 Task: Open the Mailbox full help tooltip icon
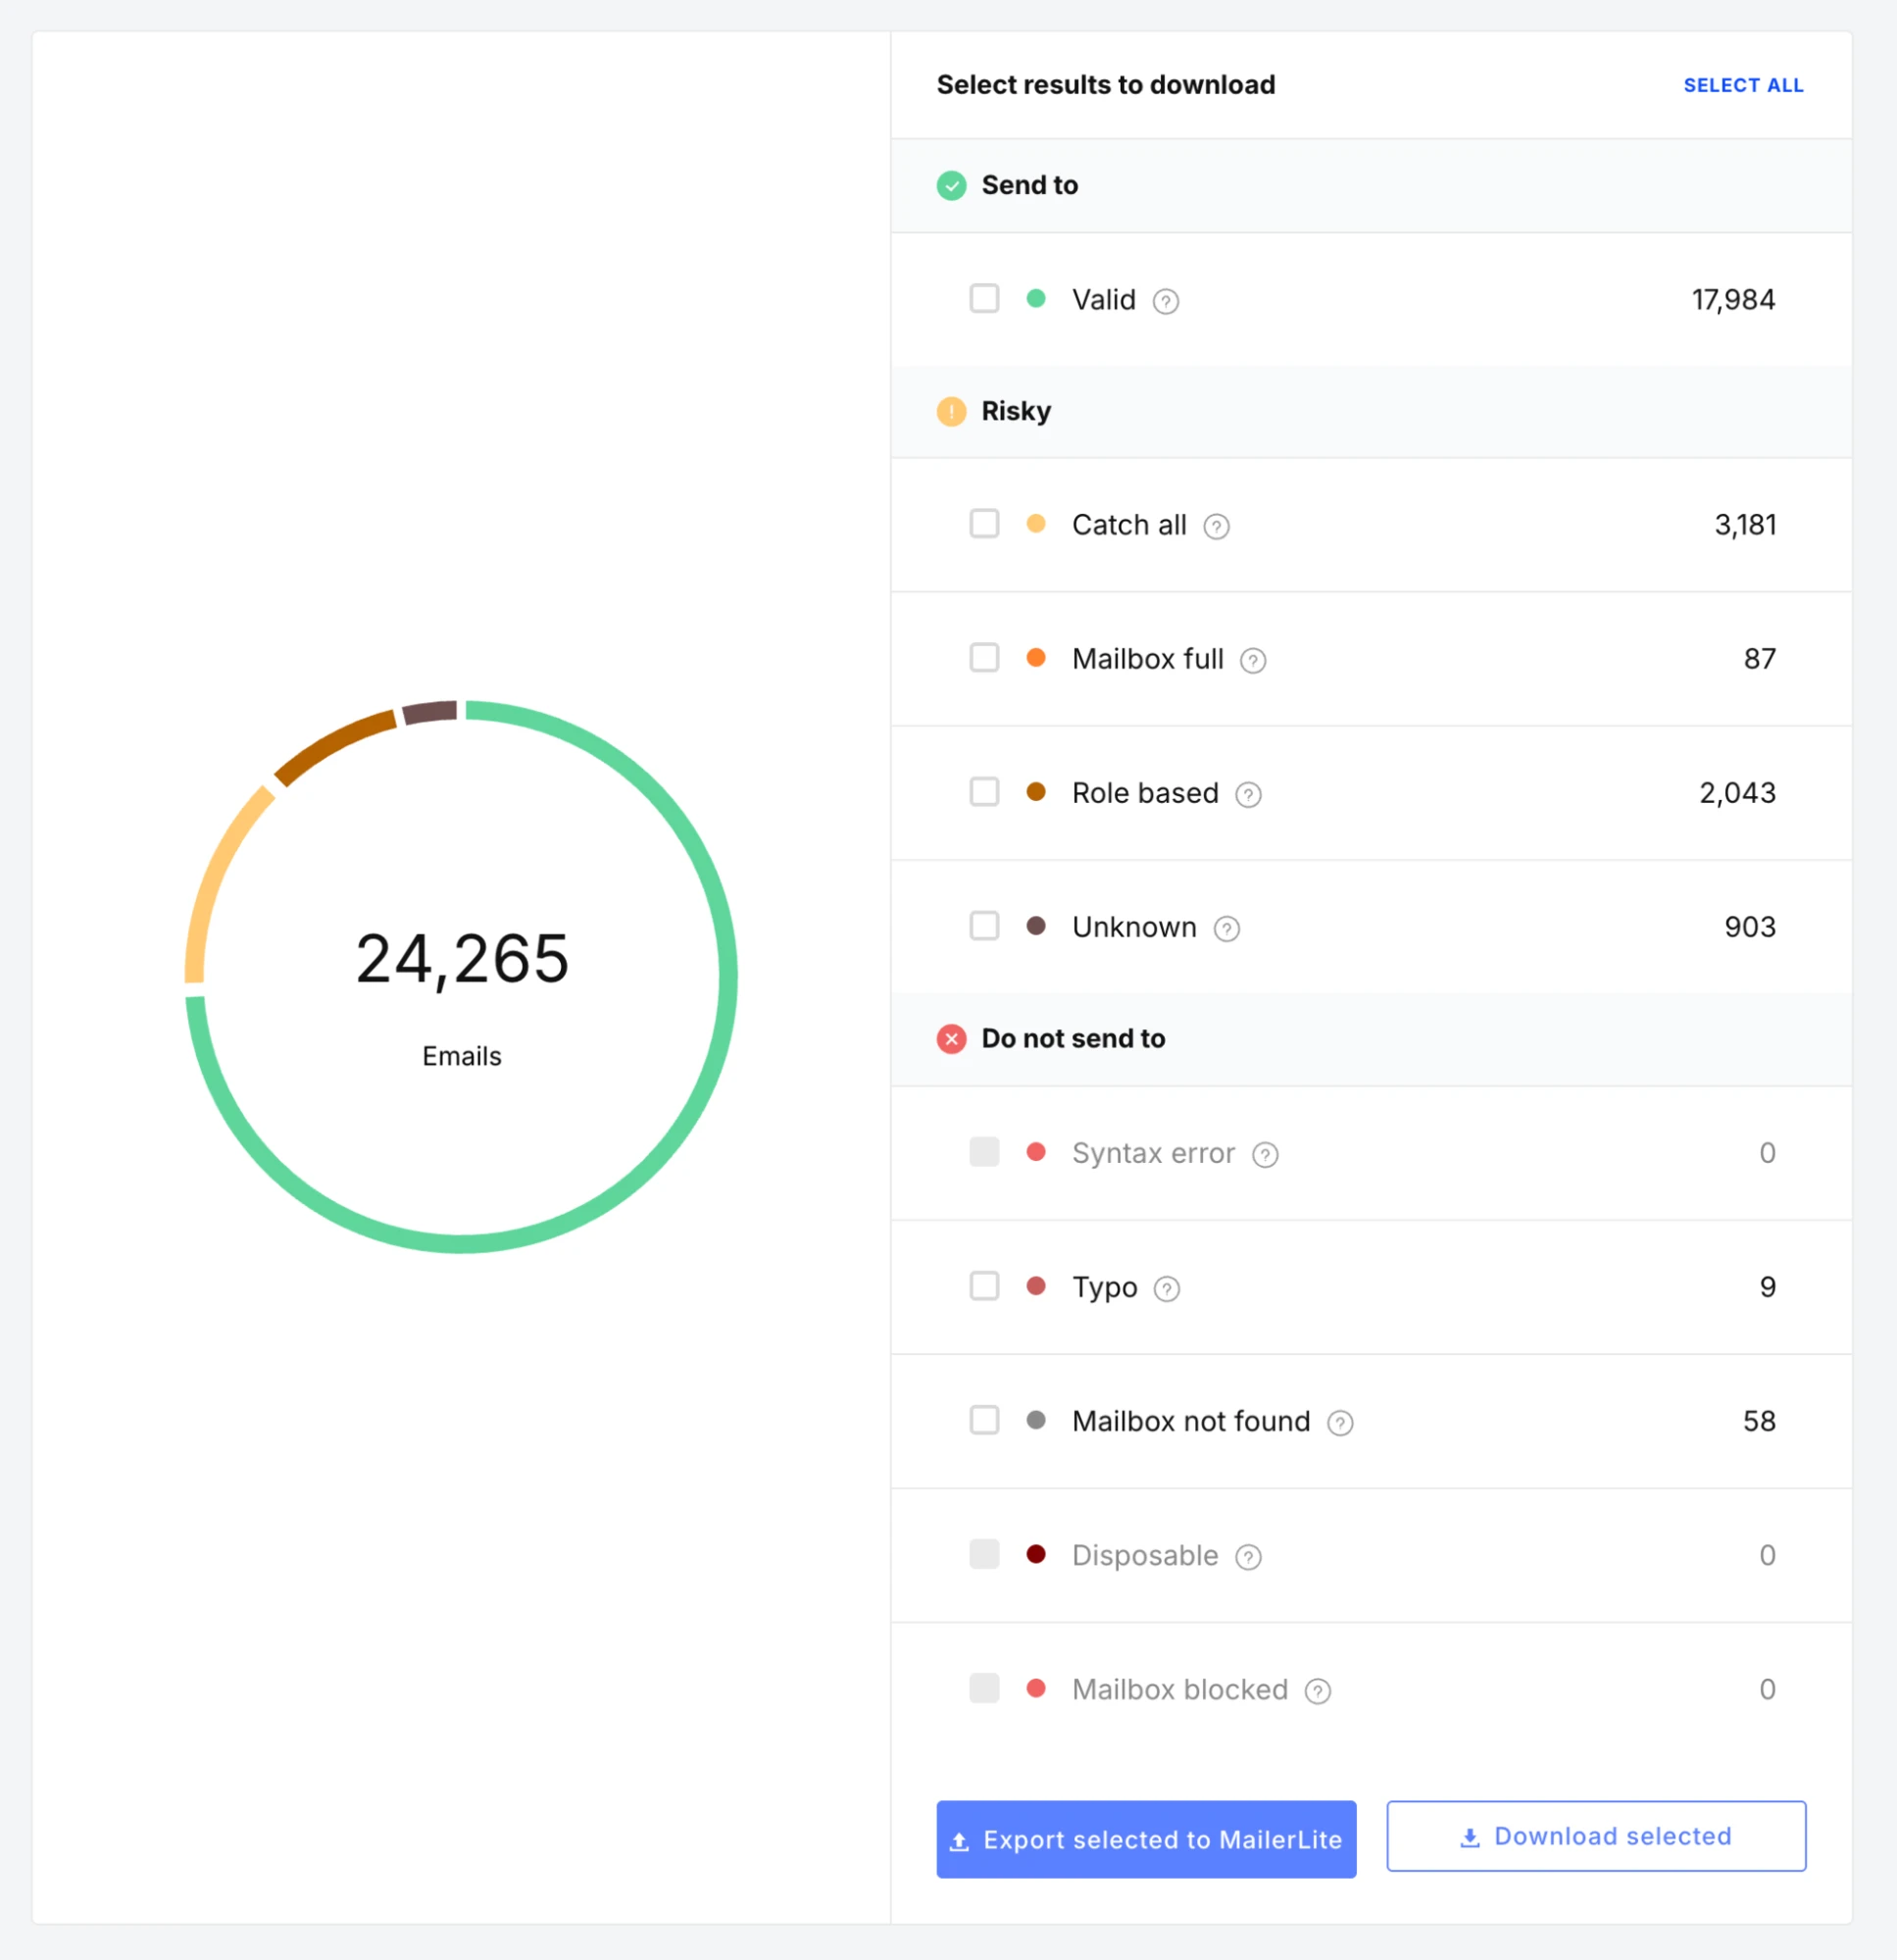1253,660
